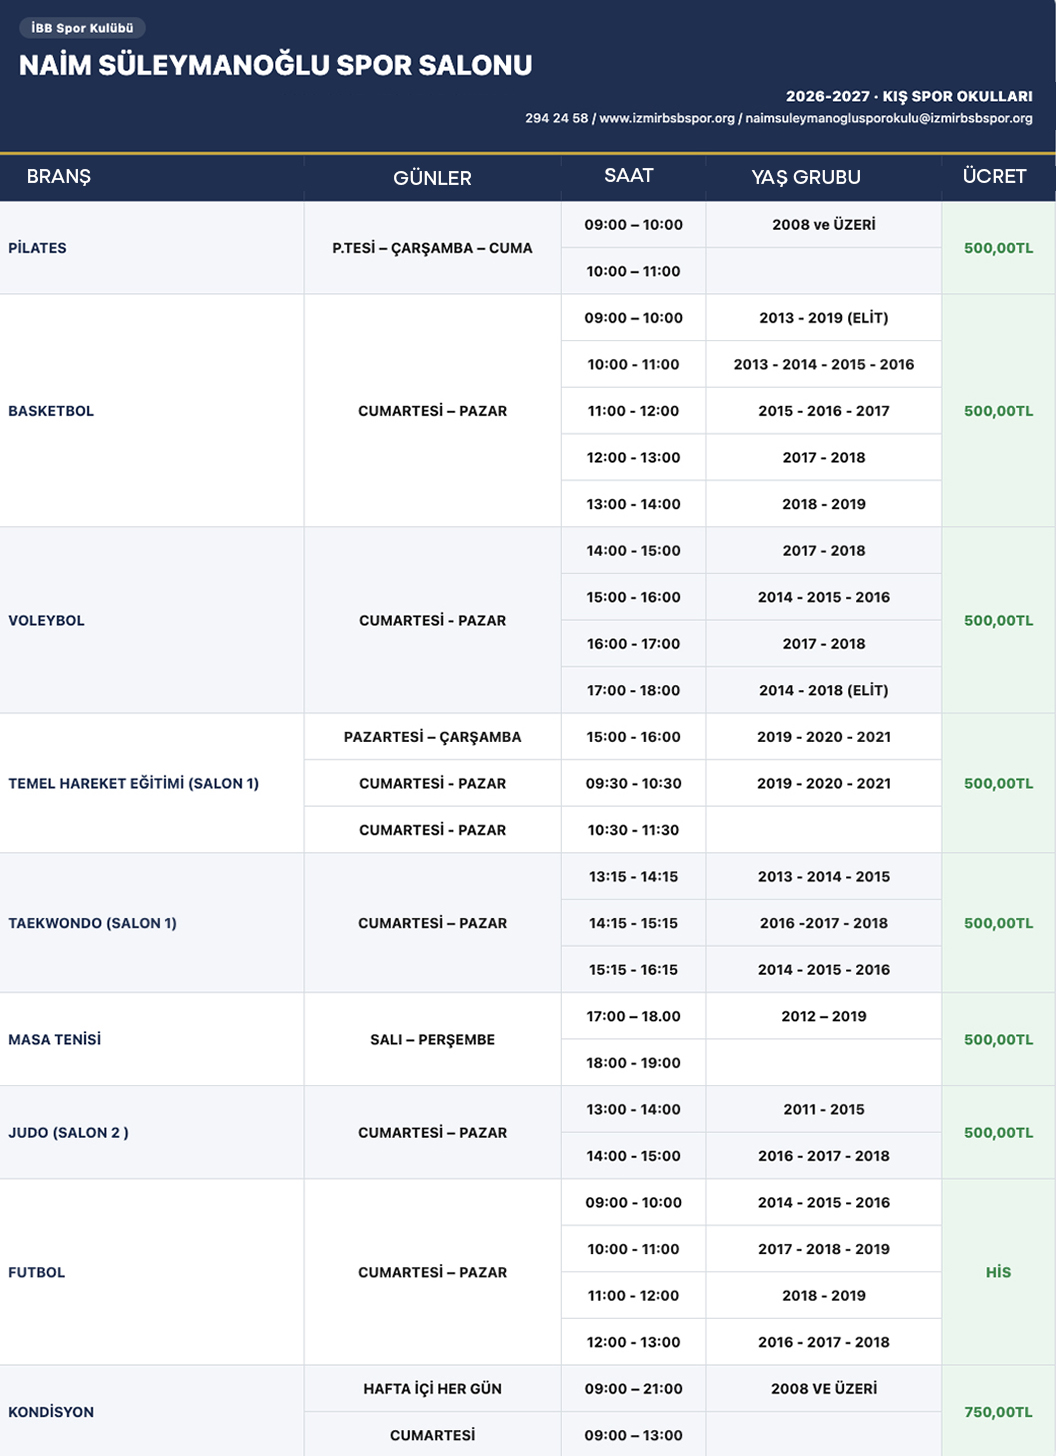Click the ÜCRET column header

coord(995,176)
